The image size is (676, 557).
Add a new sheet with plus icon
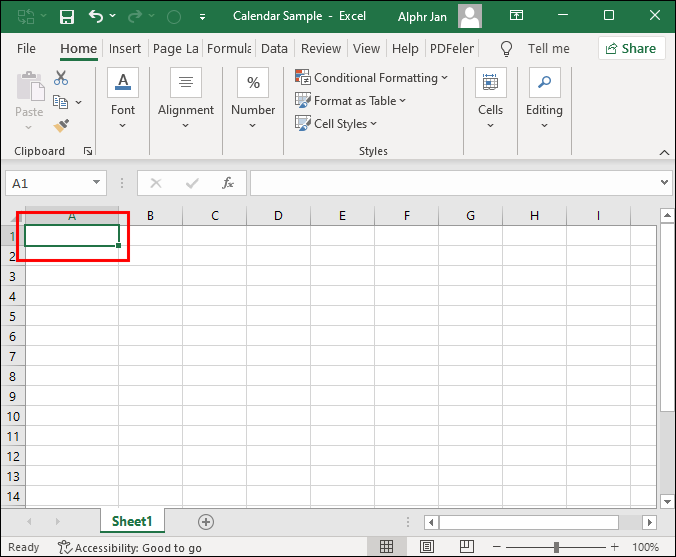pos(206,522)
